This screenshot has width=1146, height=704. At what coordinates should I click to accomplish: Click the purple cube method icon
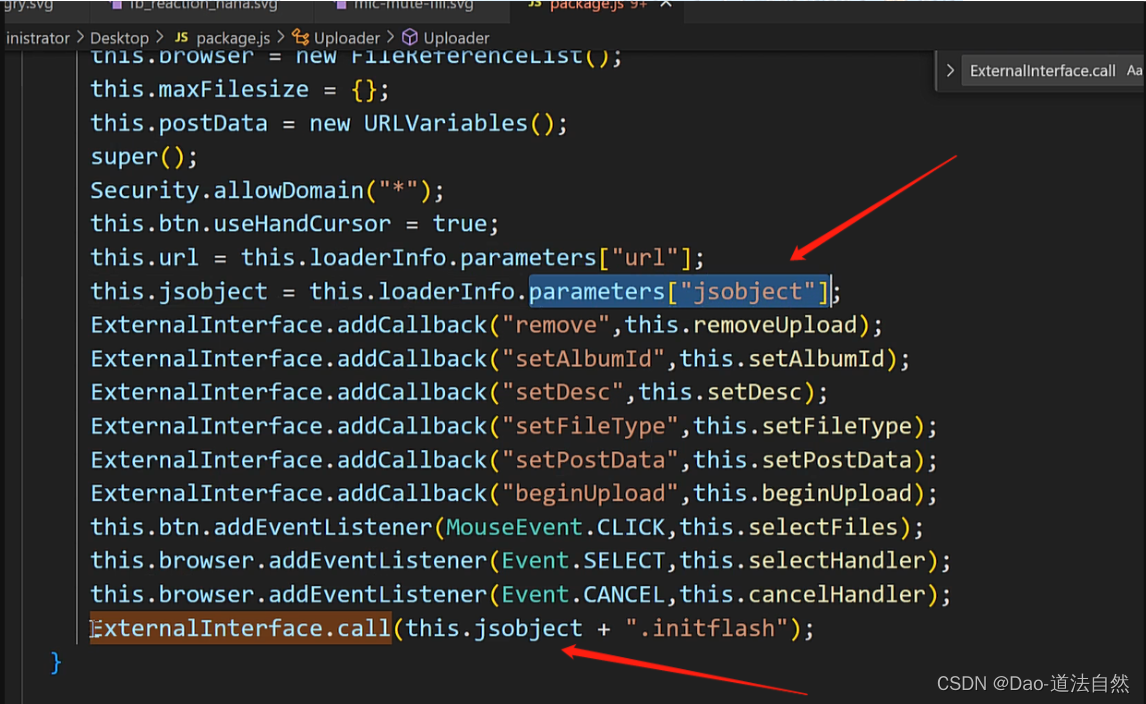(x=410, y=37)
